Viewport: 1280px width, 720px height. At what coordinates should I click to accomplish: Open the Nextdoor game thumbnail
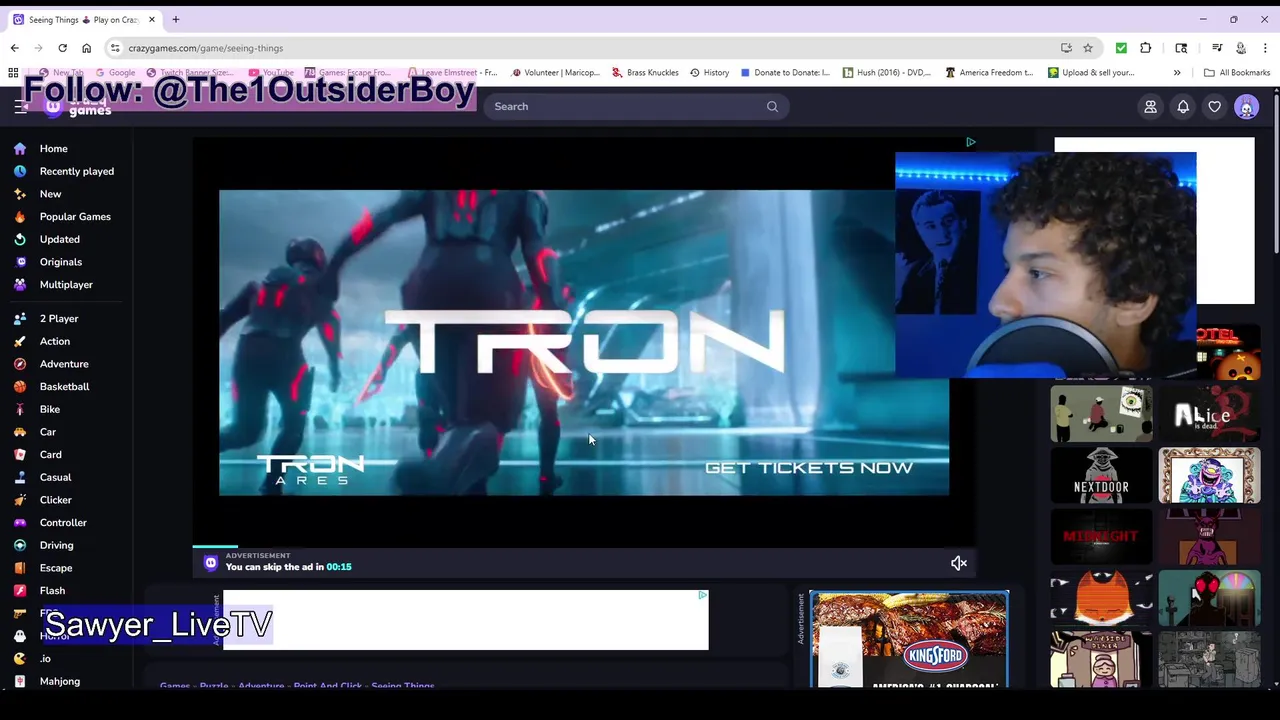[1101, 475]
